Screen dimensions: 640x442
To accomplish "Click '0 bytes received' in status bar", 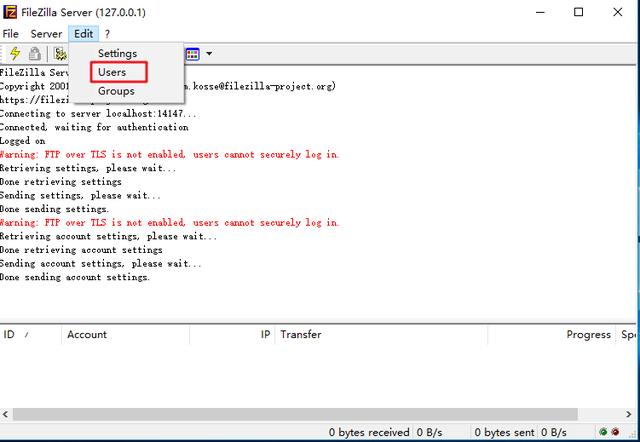I will pyautogui.click(x=369, y=432).
